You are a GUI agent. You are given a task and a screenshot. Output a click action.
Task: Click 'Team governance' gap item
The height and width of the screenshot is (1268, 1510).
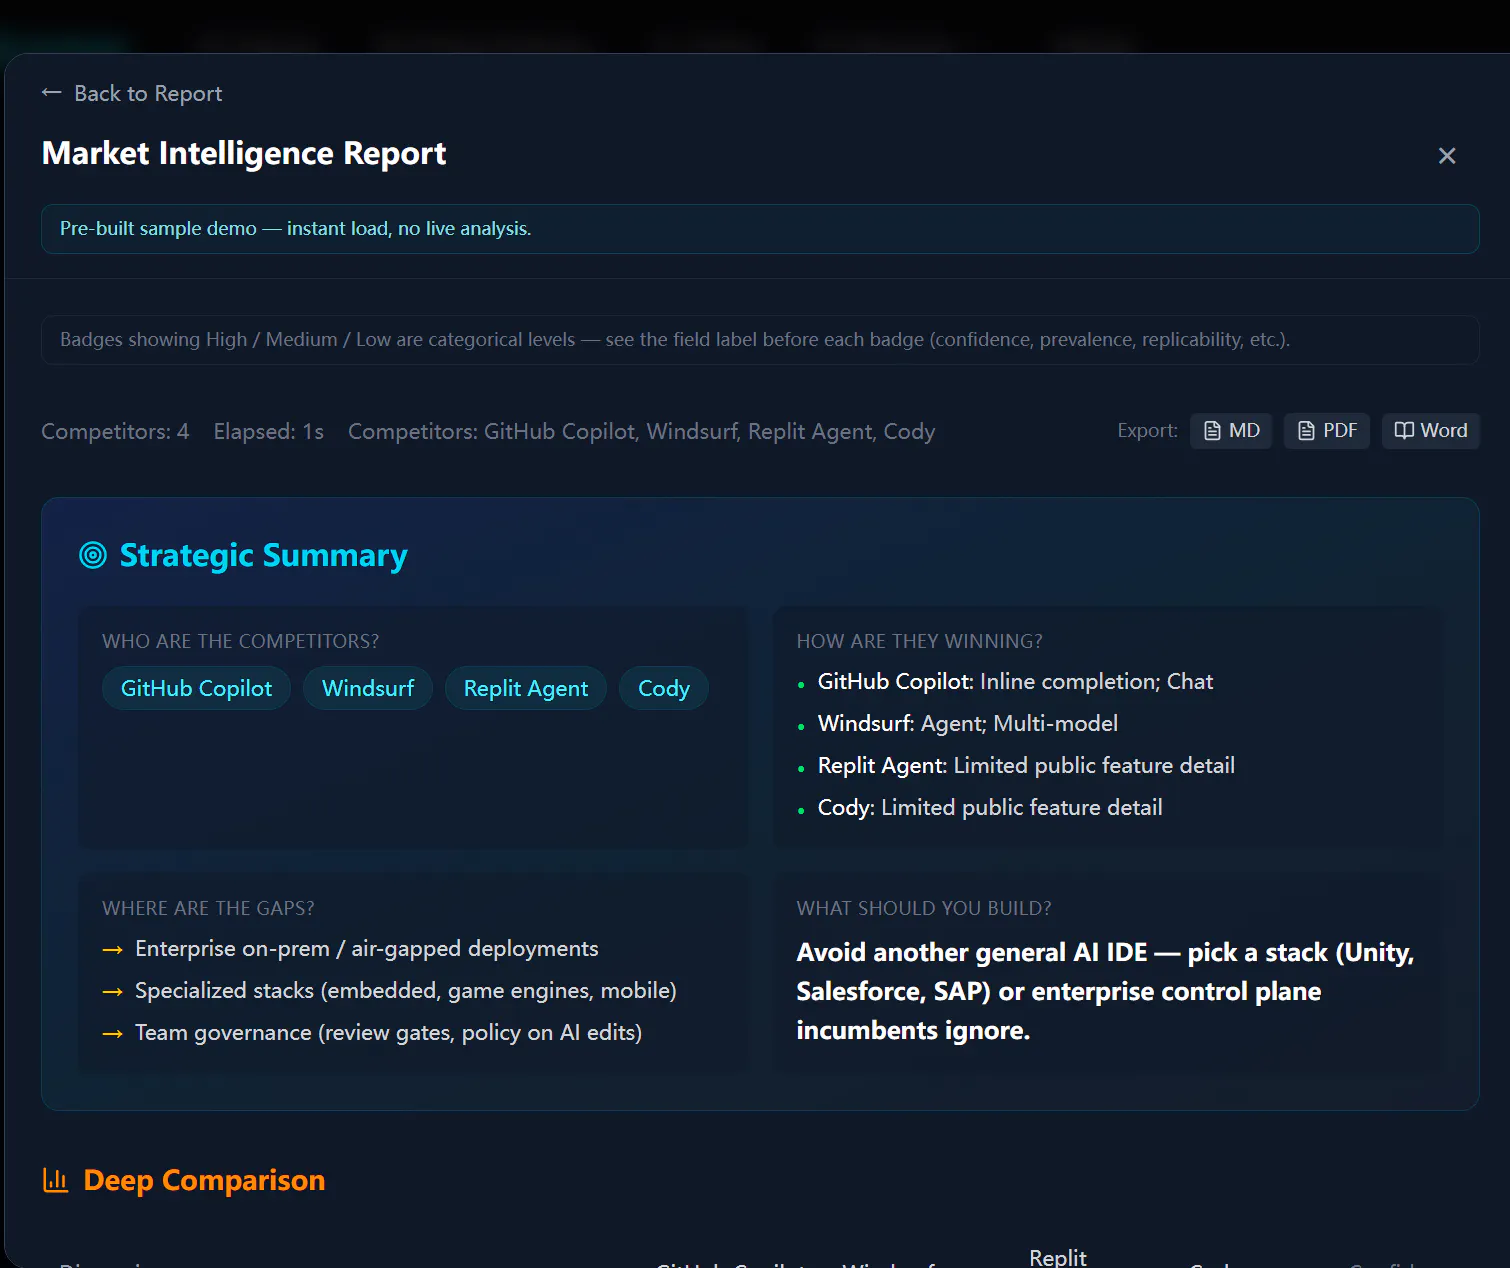389,1032
